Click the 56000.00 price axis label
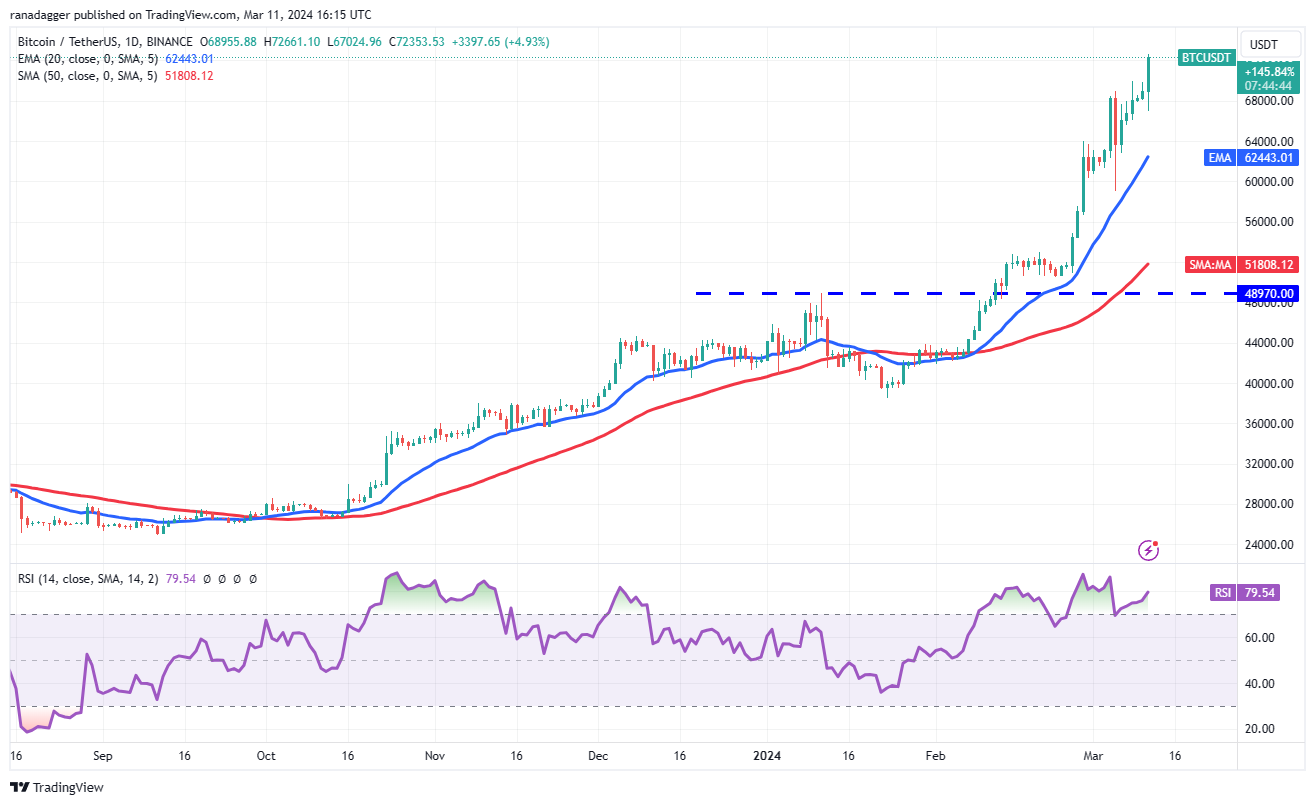The image size is (1315, 805). pos(1269,222)
